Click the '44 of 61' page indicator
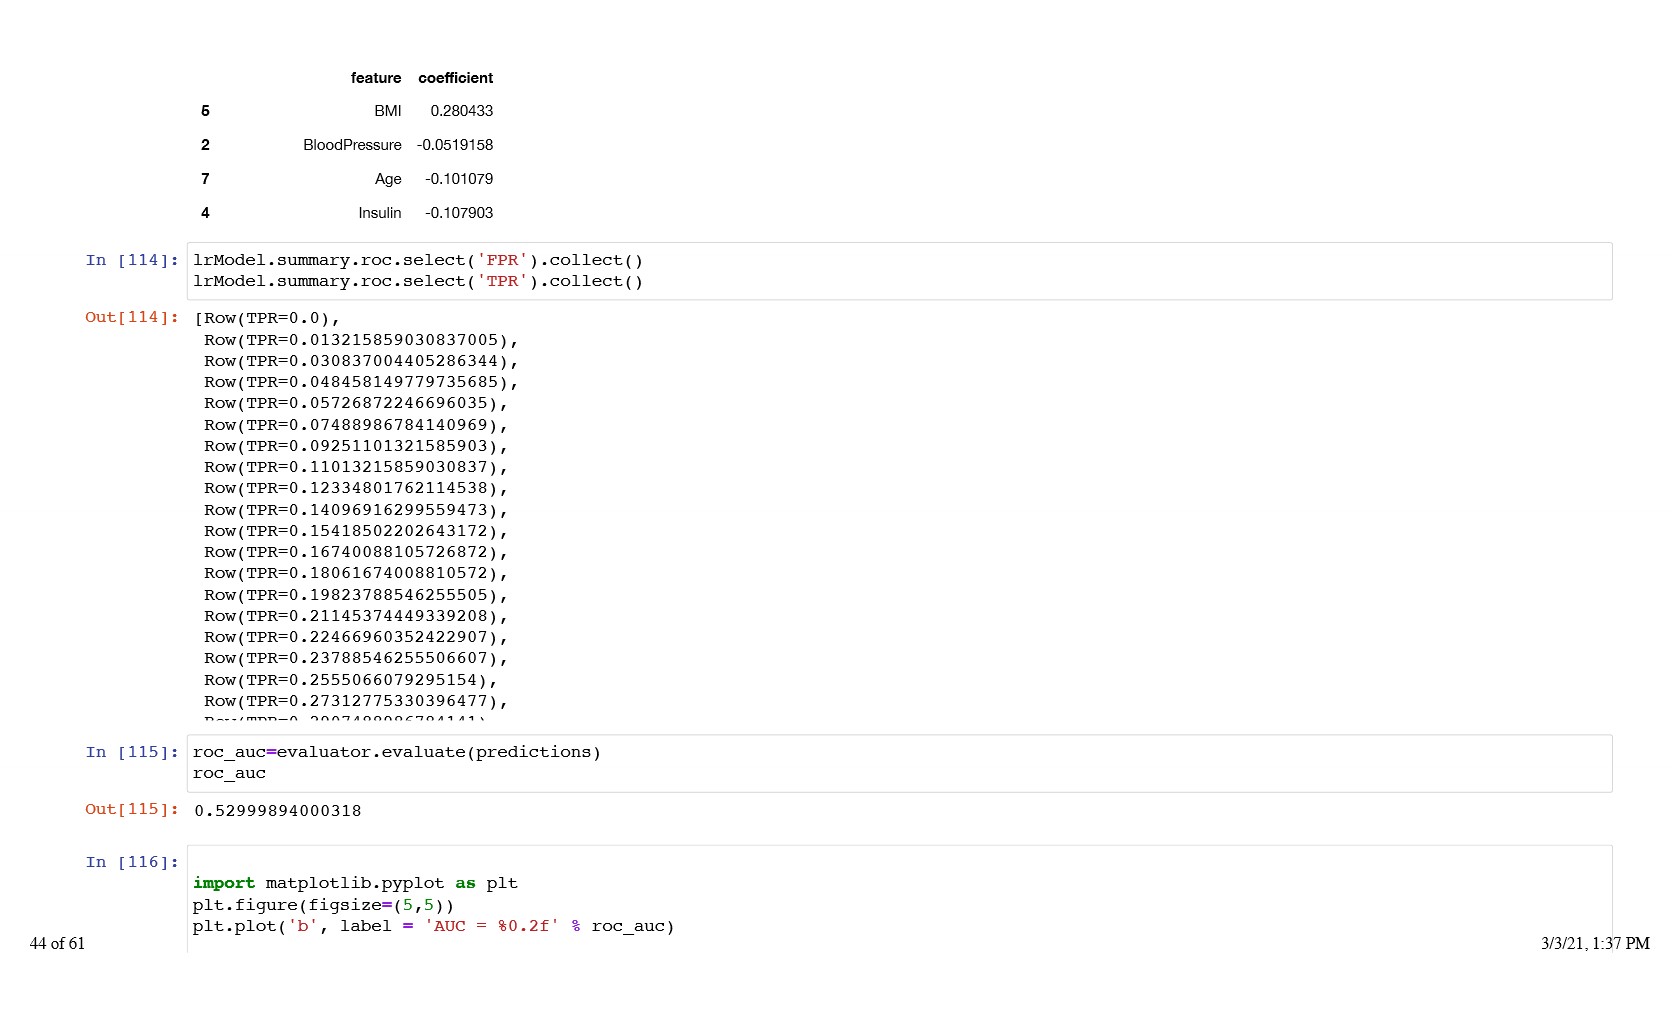The width and height of the screenshot is (1680, 1020). click(x=57, y=943)
